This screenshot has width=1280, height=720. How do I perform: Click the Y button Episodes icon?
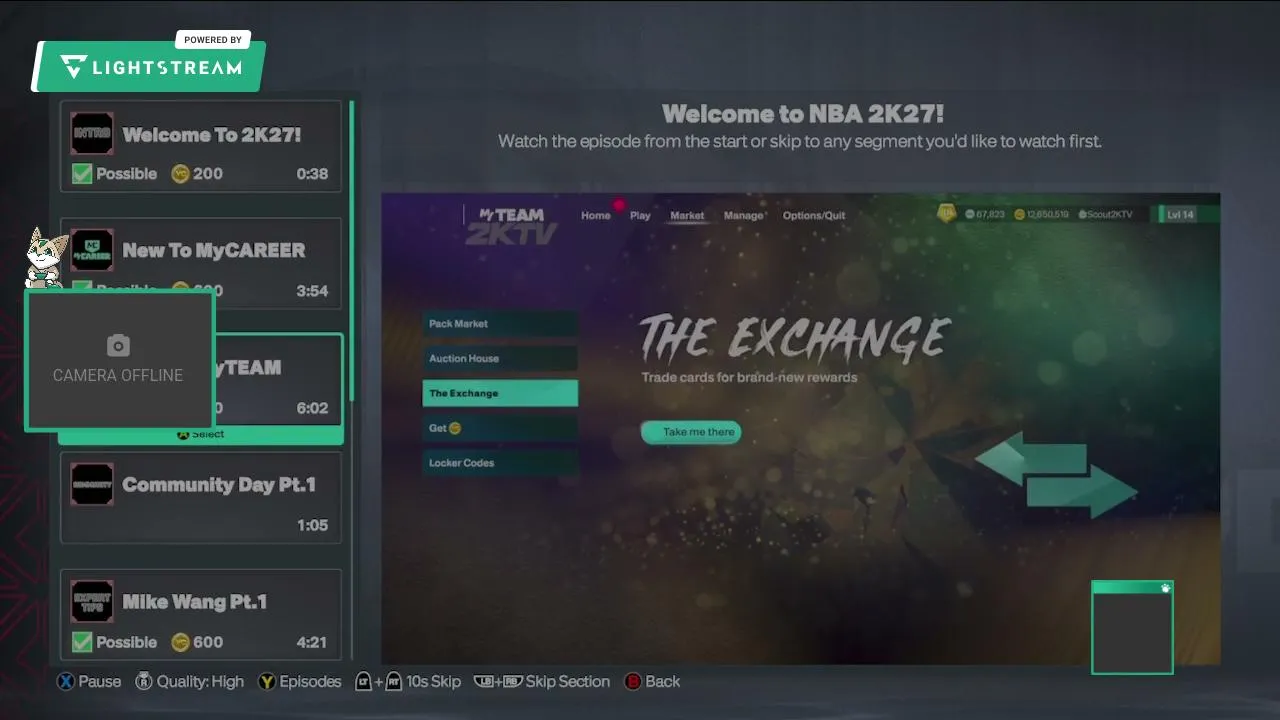tap(267, 681)
